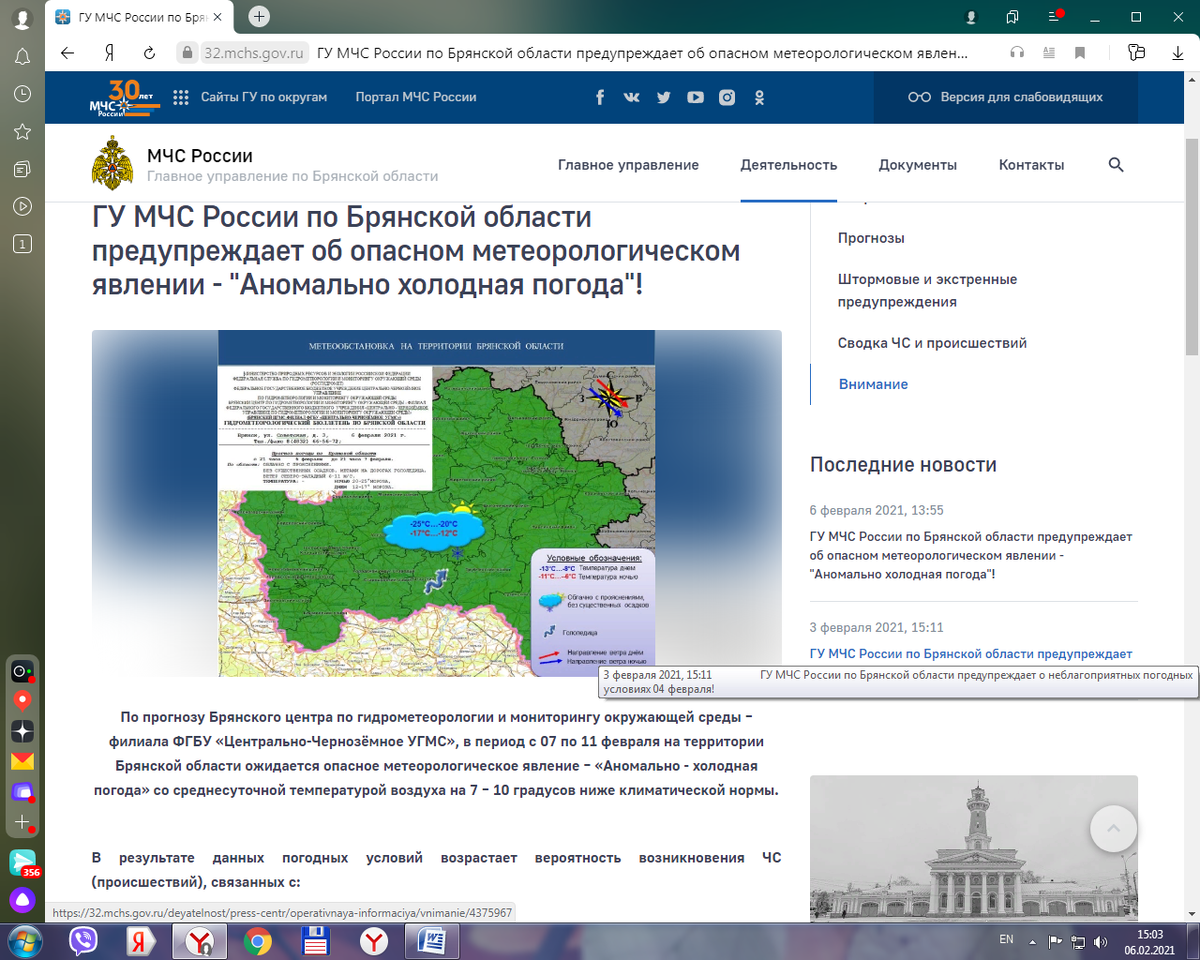Image resolution: width=1200 pixels, height=960 pixels.
Task: Open YouTube icon in site header
Action: 695,97
